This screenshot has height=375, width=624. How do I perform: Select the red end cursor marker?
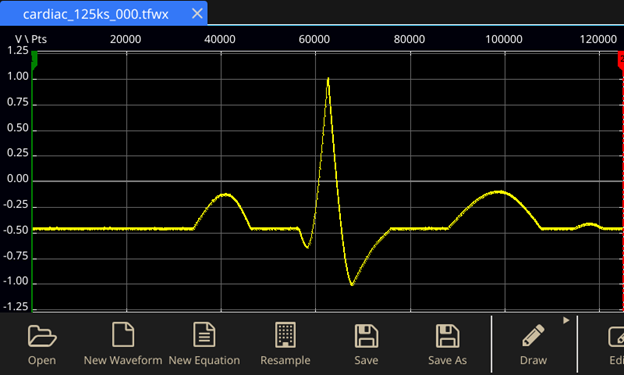pos(621,60)
